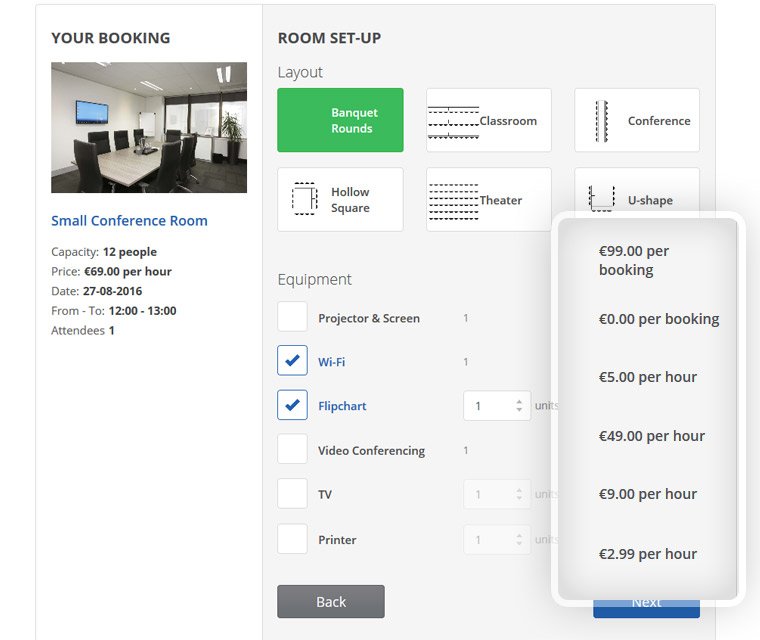Viewport: 760px width, 640px height.
Task: Tick the Video Conferencing checkbox
Action: coord(292,449)
